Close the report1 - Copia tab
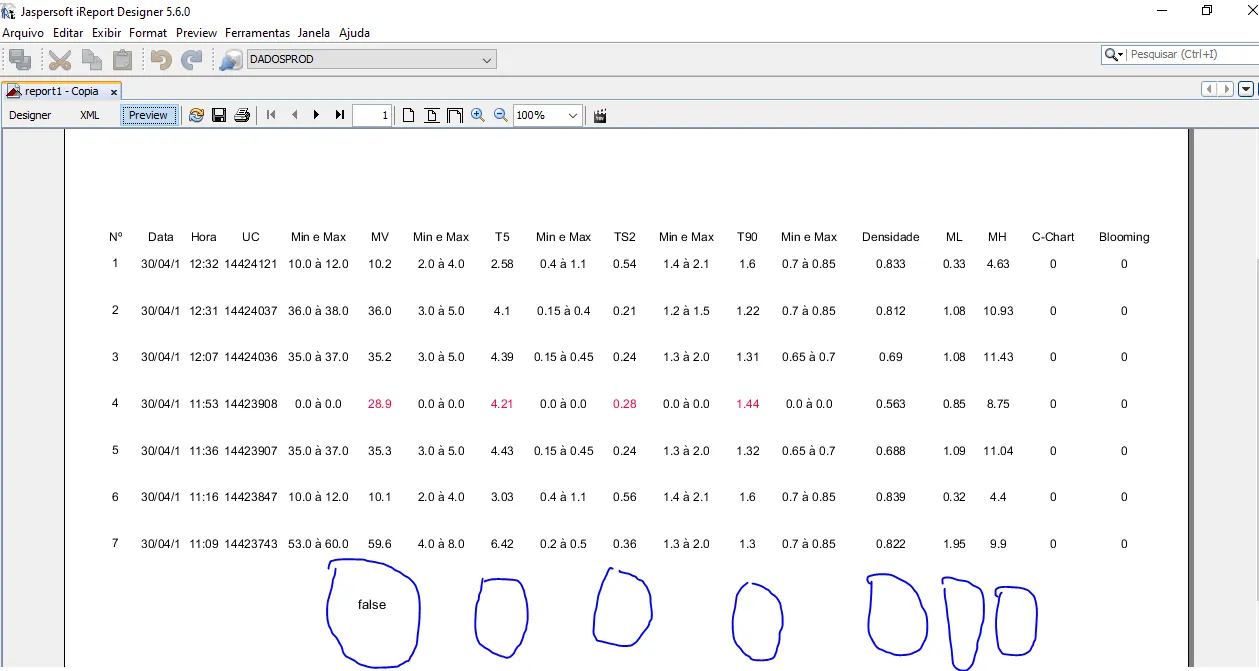 [x=114, y=92]
